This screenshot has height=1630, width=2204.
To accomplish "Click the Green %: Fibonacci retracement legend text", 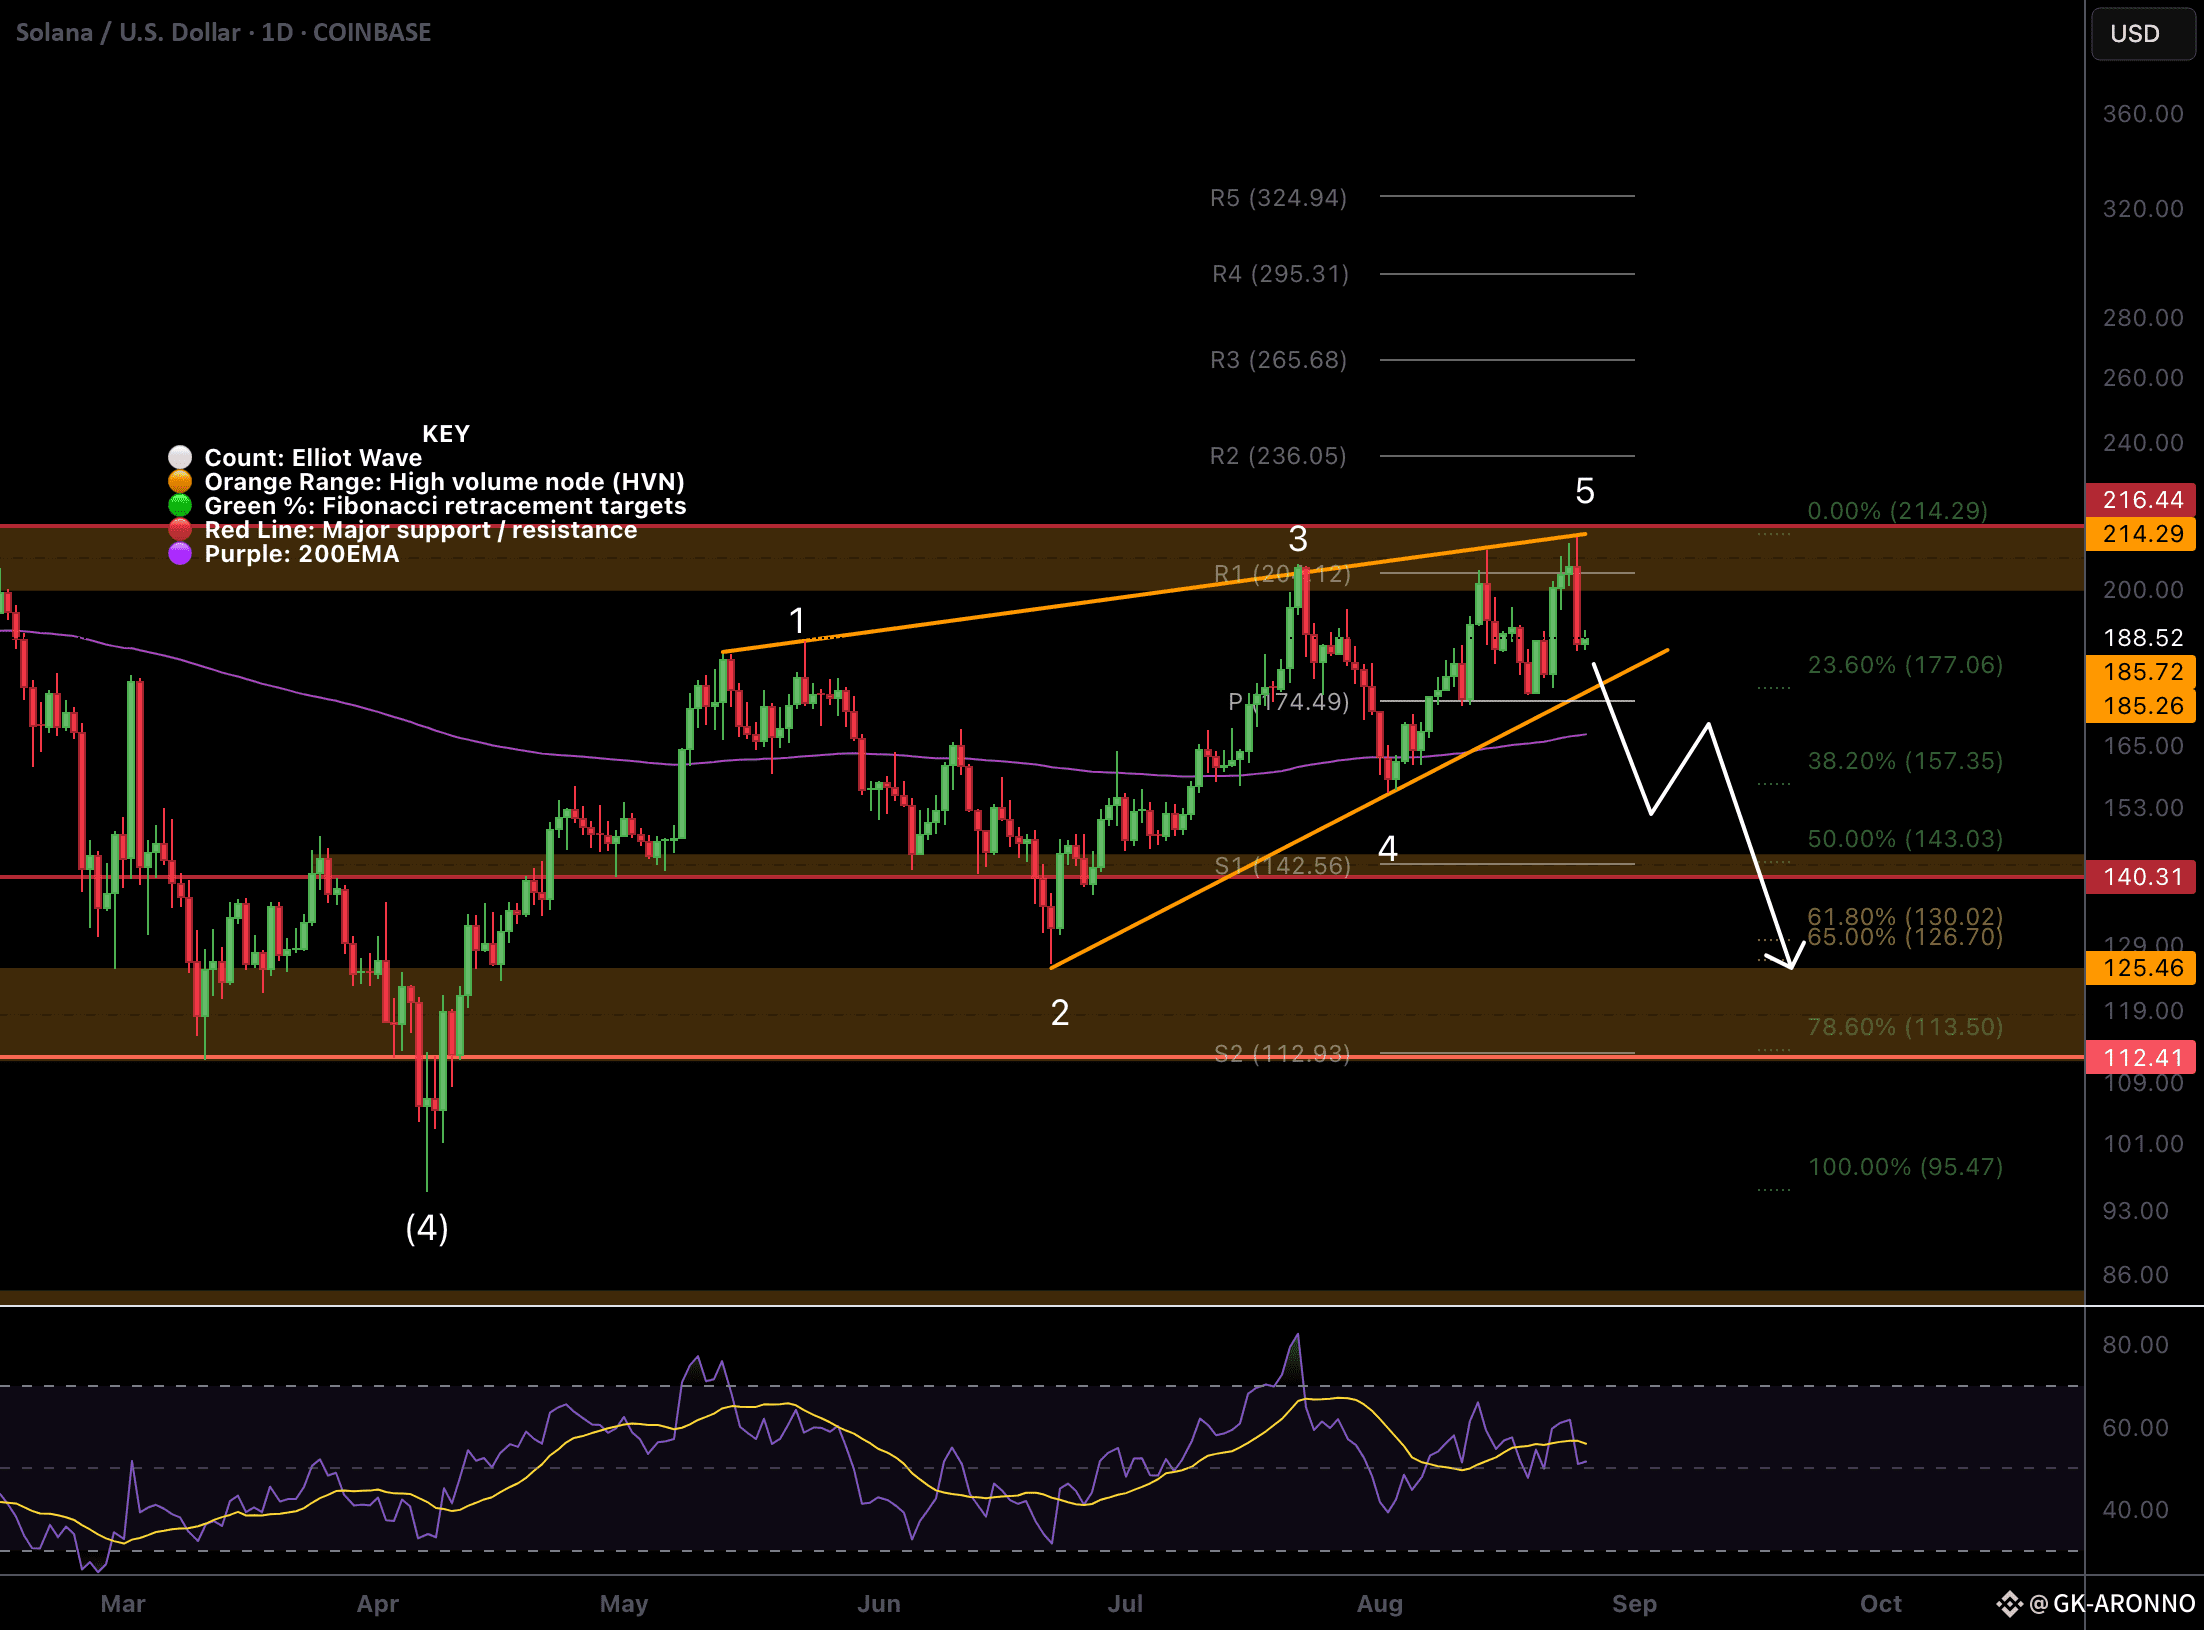I will [x=445, y=506].
